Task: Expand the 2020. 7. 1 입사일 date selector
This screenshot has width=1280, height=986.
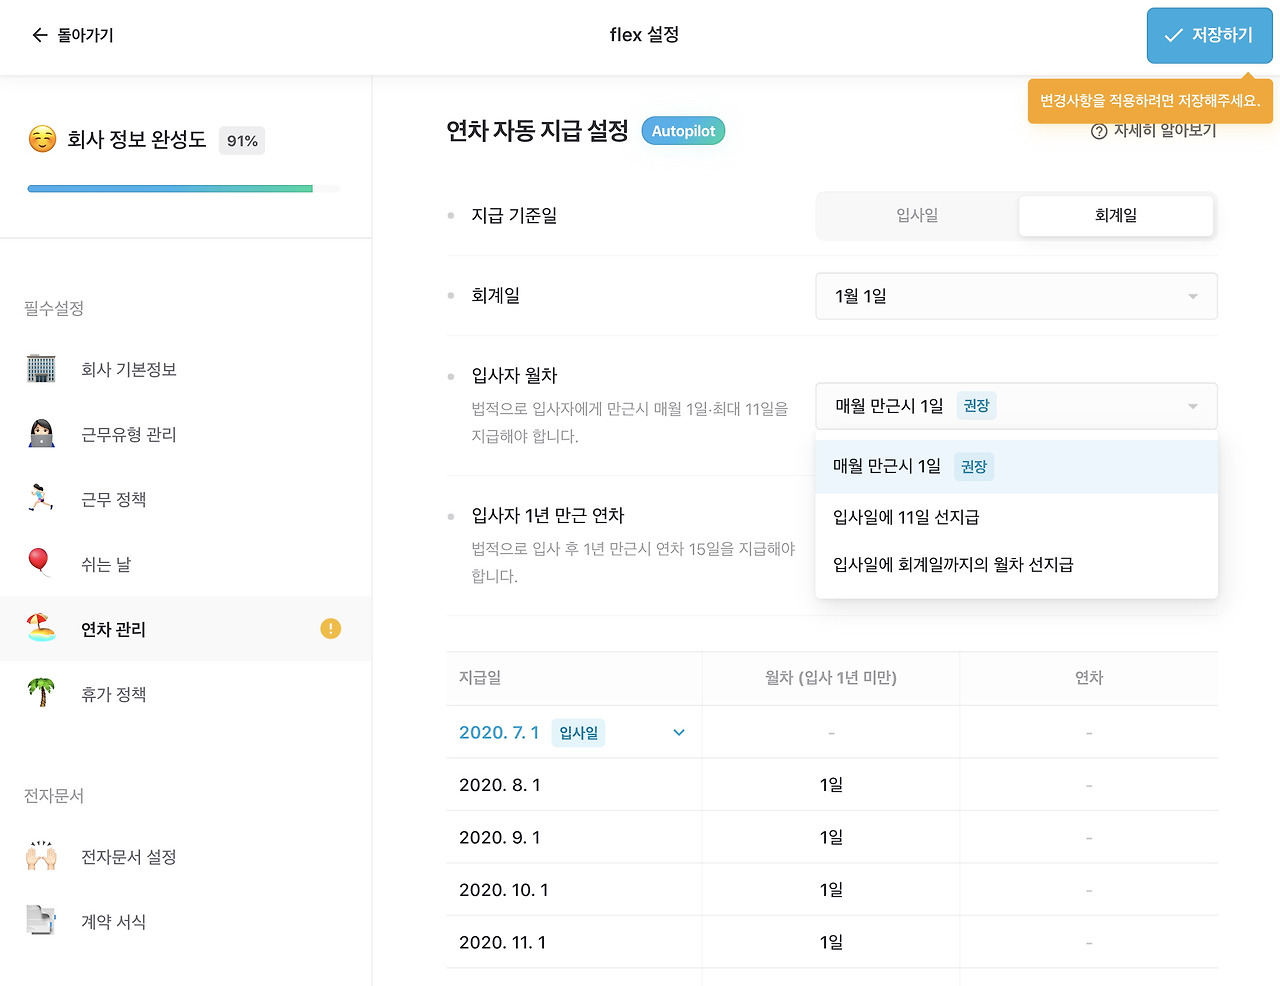Action: point(574,732)
